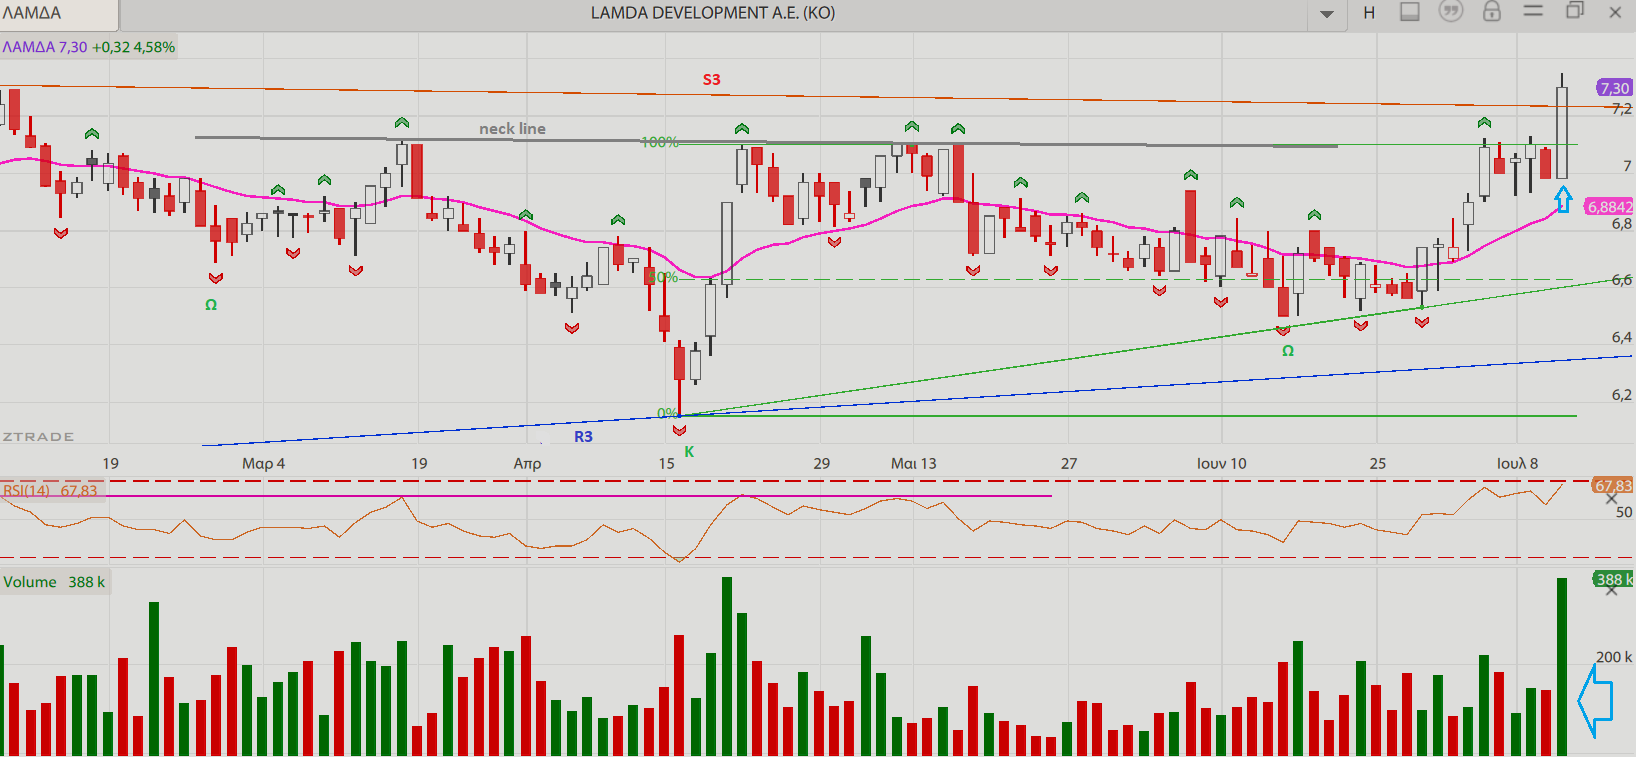Restore the chart window size
Image resolution: width=1636 pixels, height=757 pixels.
(1574, 11)
